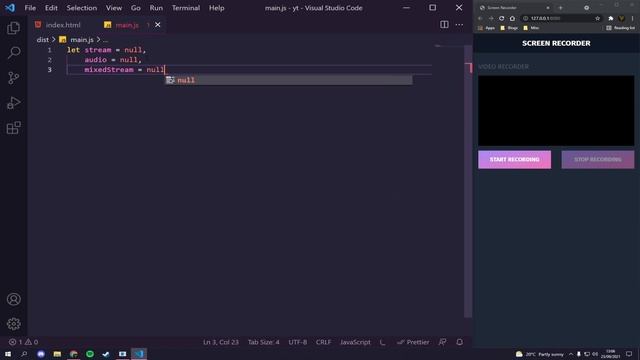640x360 pixels.
Task: Go forward in the browser
Action: click(x=491, y=18)
